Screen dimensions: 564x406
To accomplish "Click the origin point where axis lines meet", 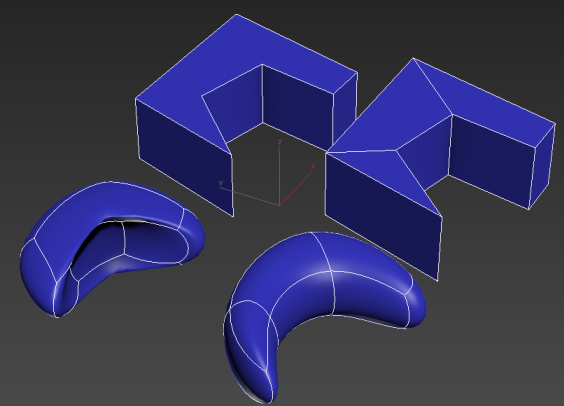I will (279, 205).
